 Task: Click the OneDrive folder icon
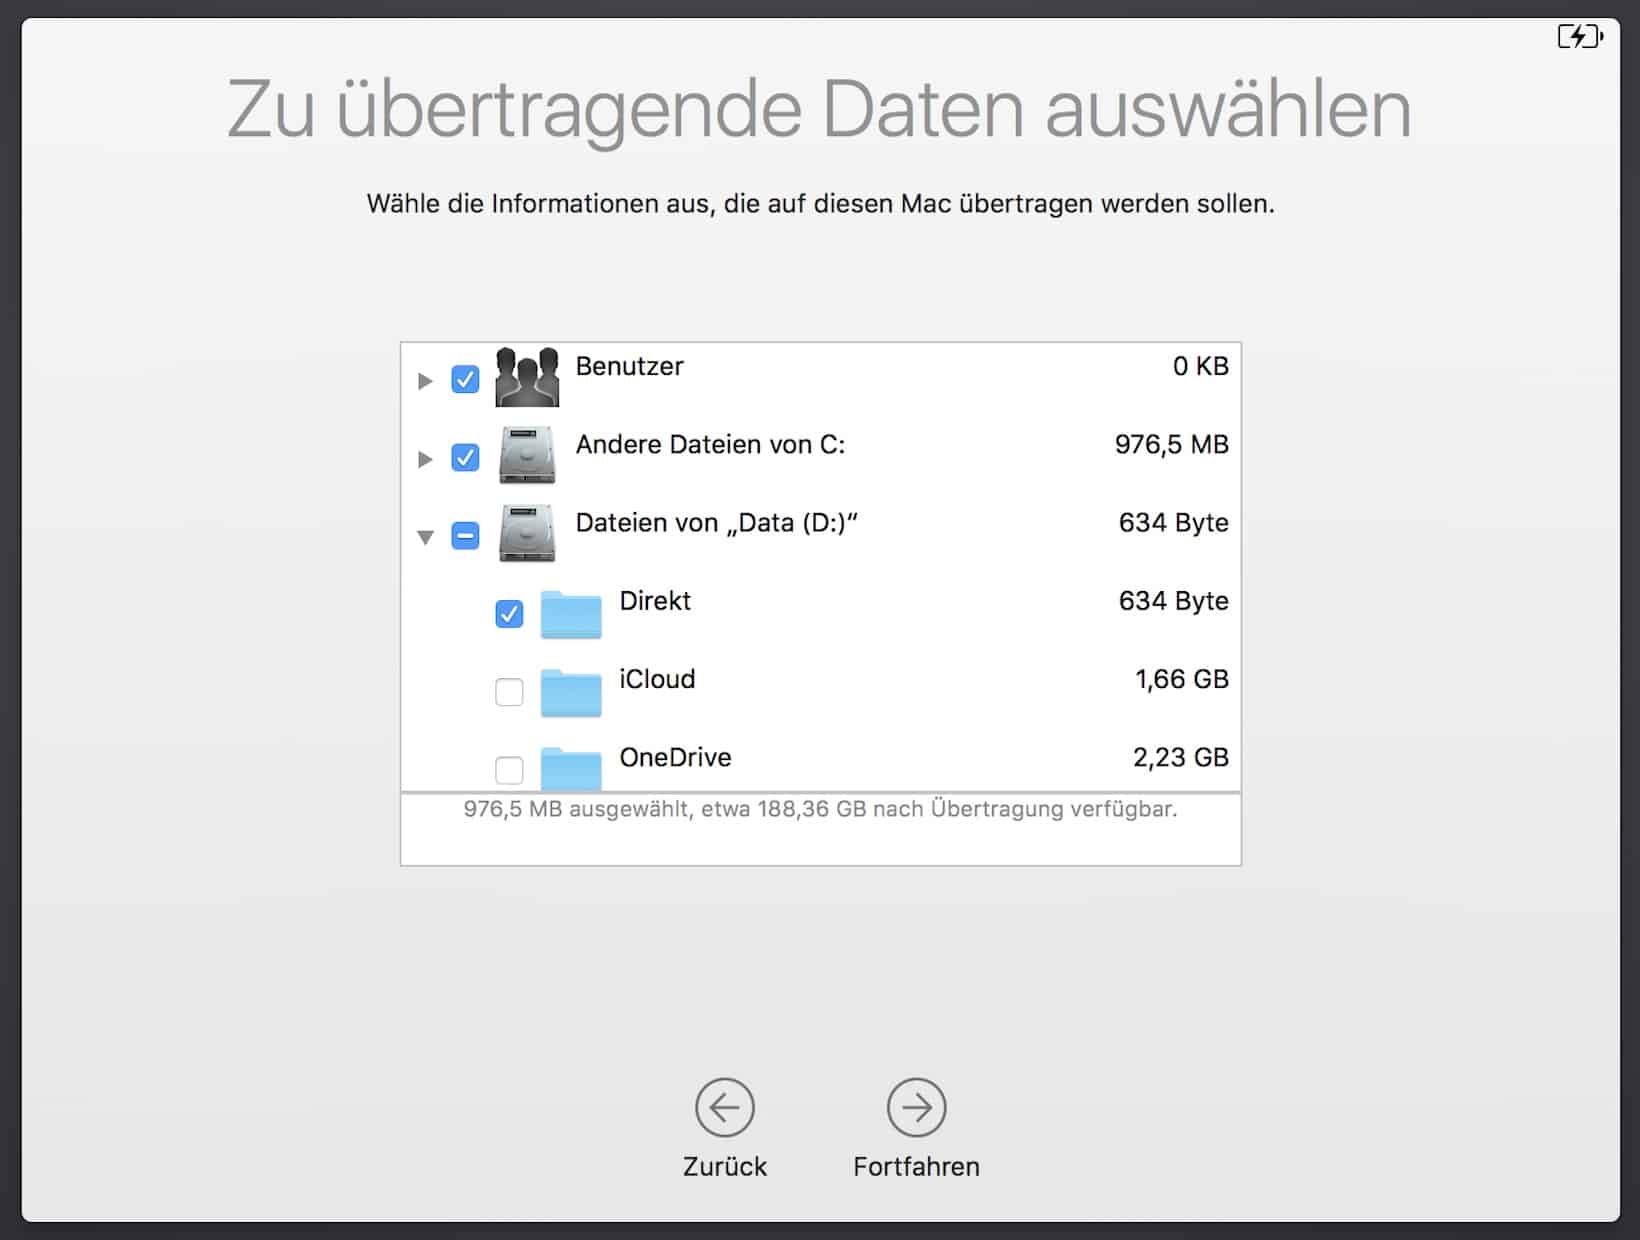[x=571, y=768]
